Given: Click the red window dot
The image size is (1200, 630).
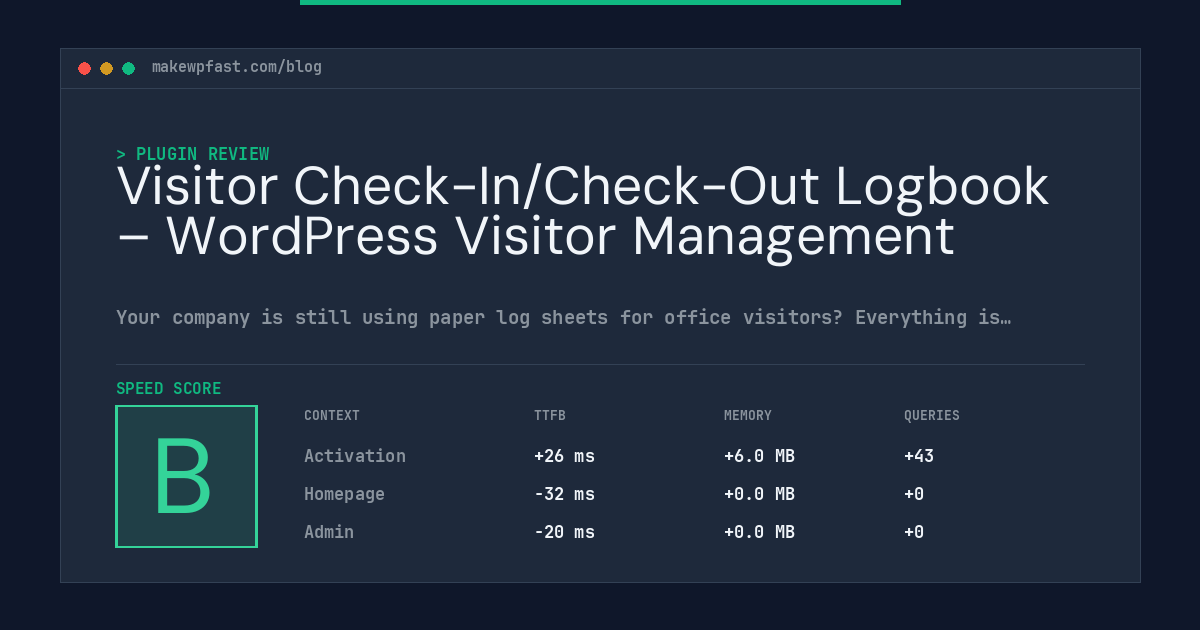Looking at the screenshot, I should click(84, 68).
